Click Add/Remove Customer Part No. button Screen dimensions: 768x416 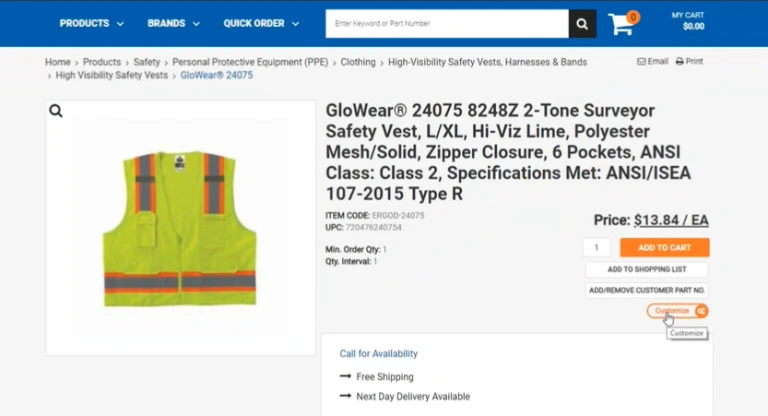(646, 290)
